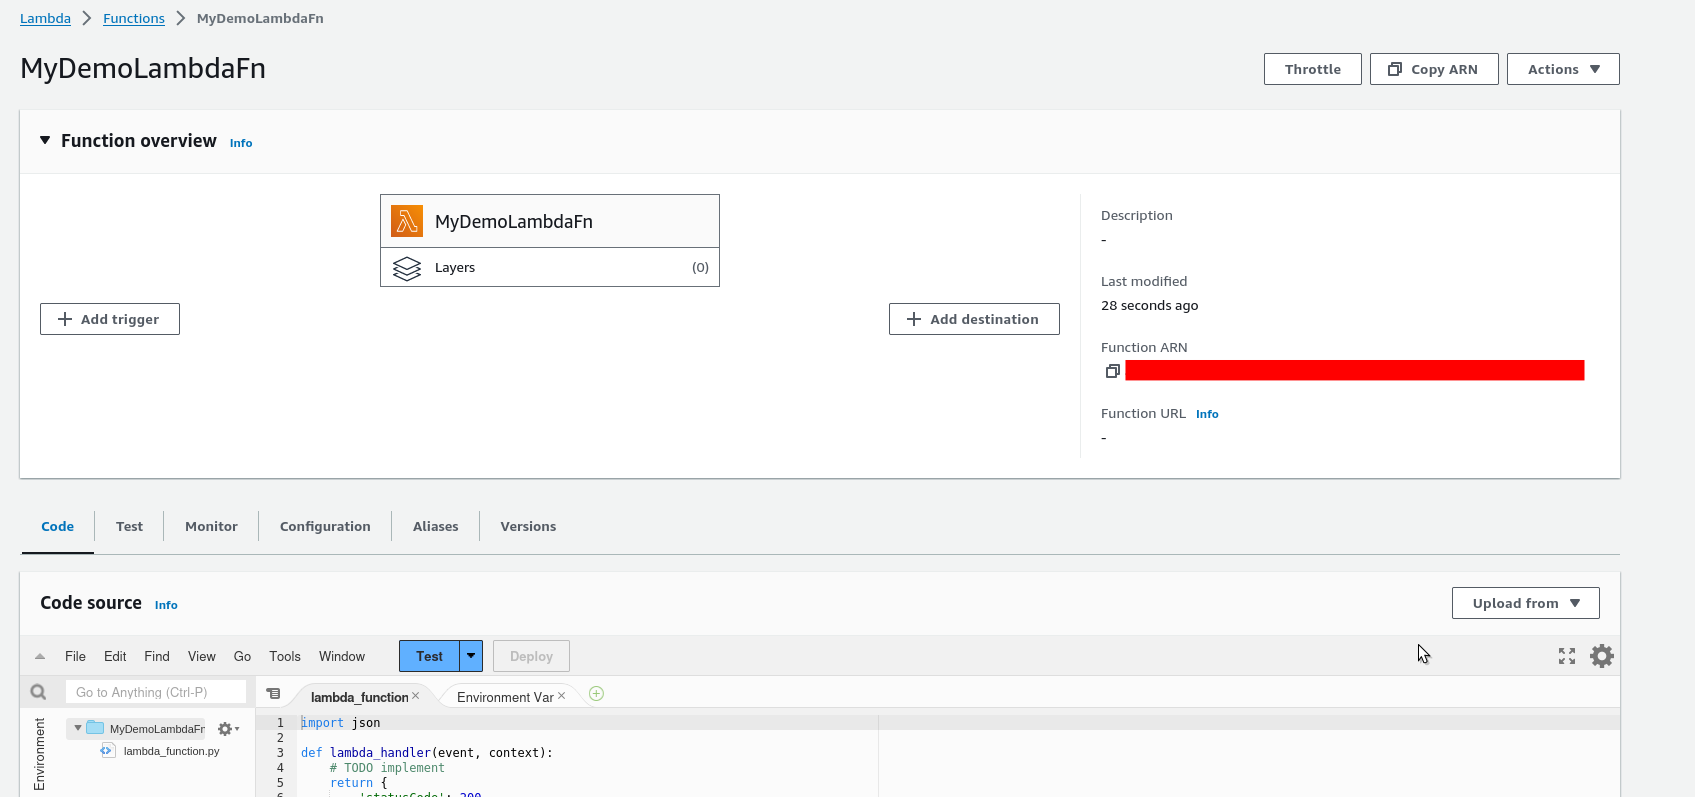
Task: Open the Actions dropdown
Action: tap(1563, 69)
